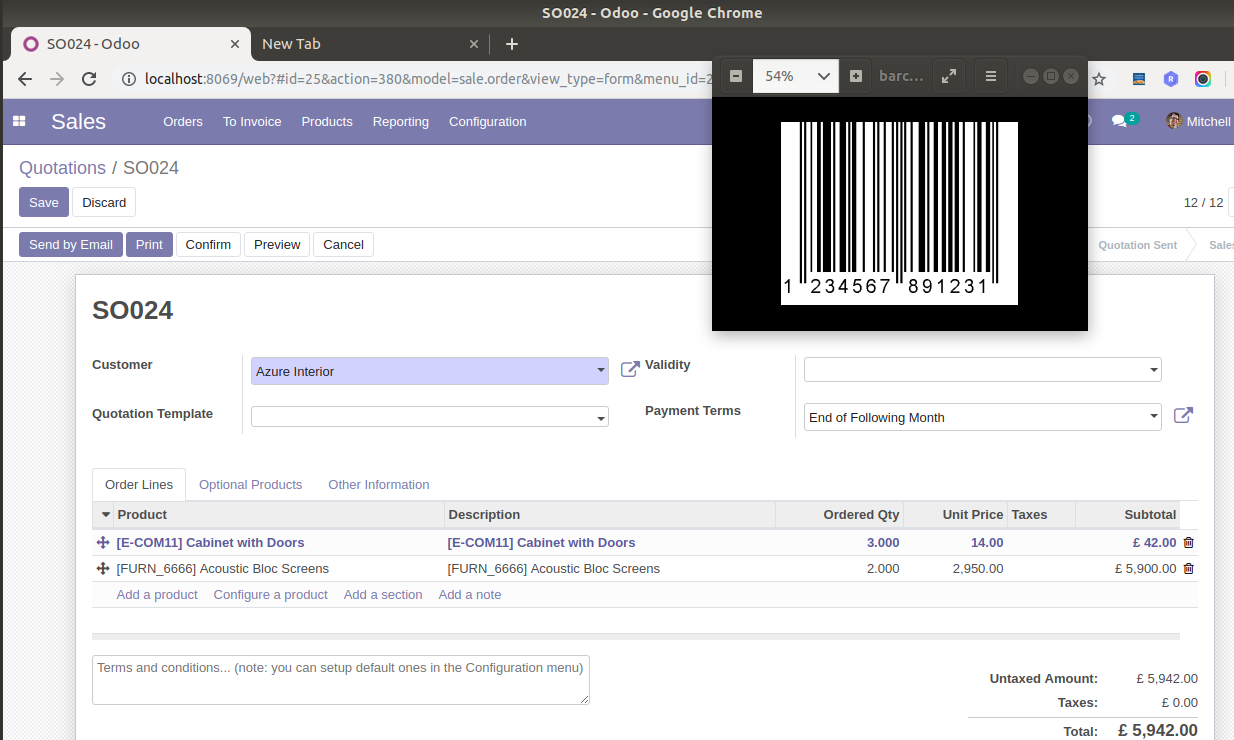
Task: Click the purple hexagon R extension icon
Action: 1170,79
